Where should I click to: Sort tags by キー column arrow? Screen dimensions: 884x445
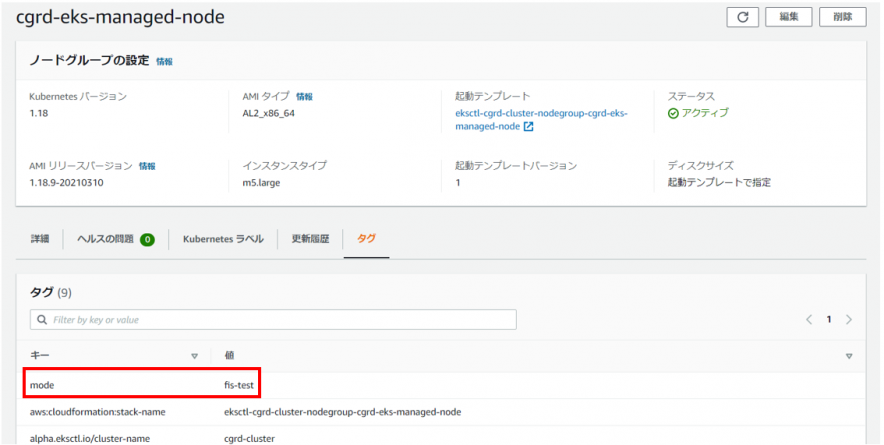(194, 356)
